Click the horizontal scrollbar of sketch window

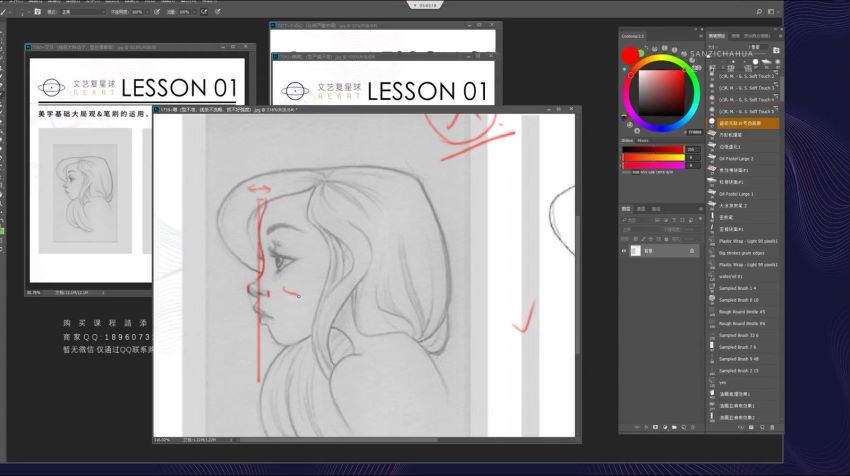tap(330, 438)
